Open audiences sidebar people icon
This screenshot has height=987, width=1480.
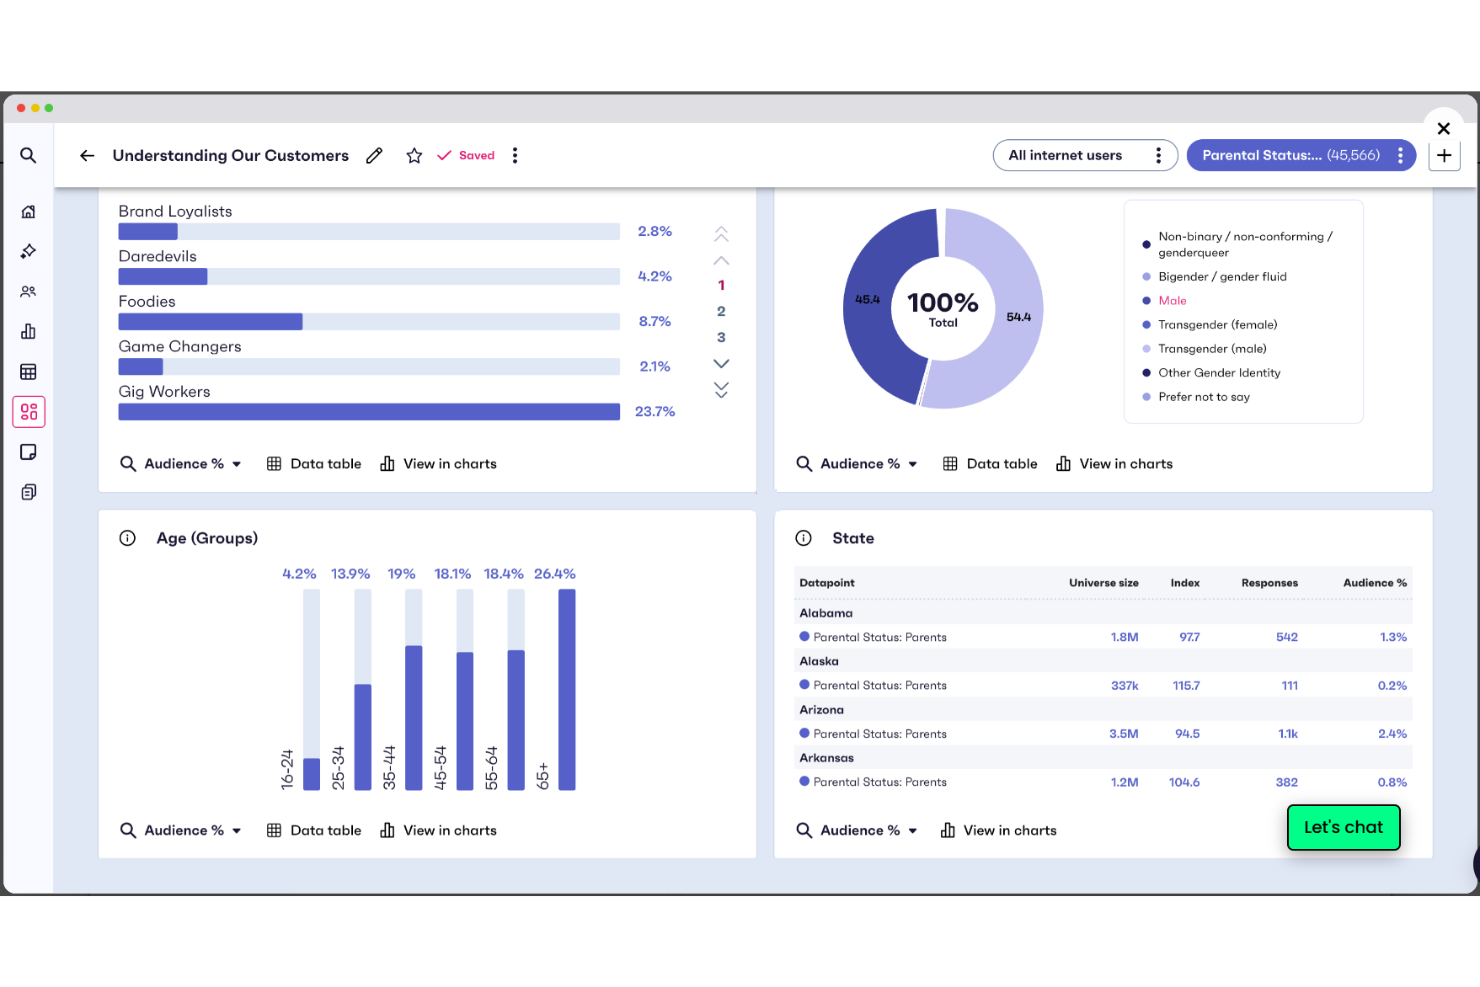(x=28, y=291)
